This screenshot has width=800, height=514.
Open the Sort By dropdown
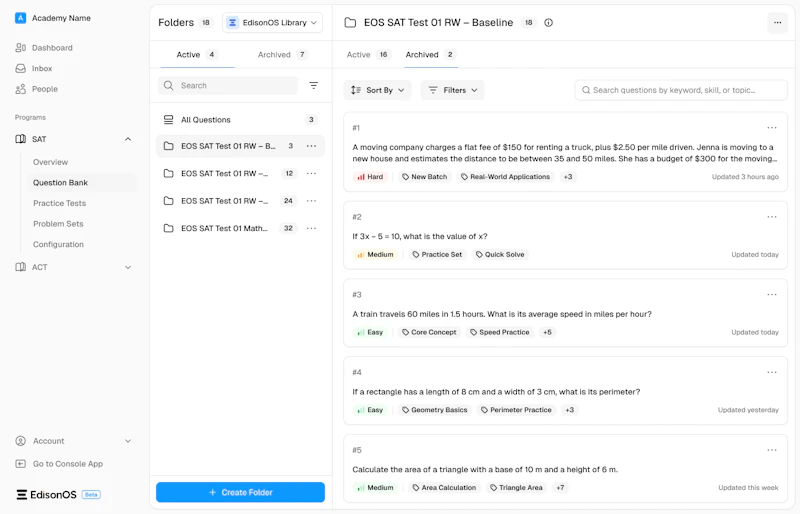pyautogui.click(x=378, y=90)
